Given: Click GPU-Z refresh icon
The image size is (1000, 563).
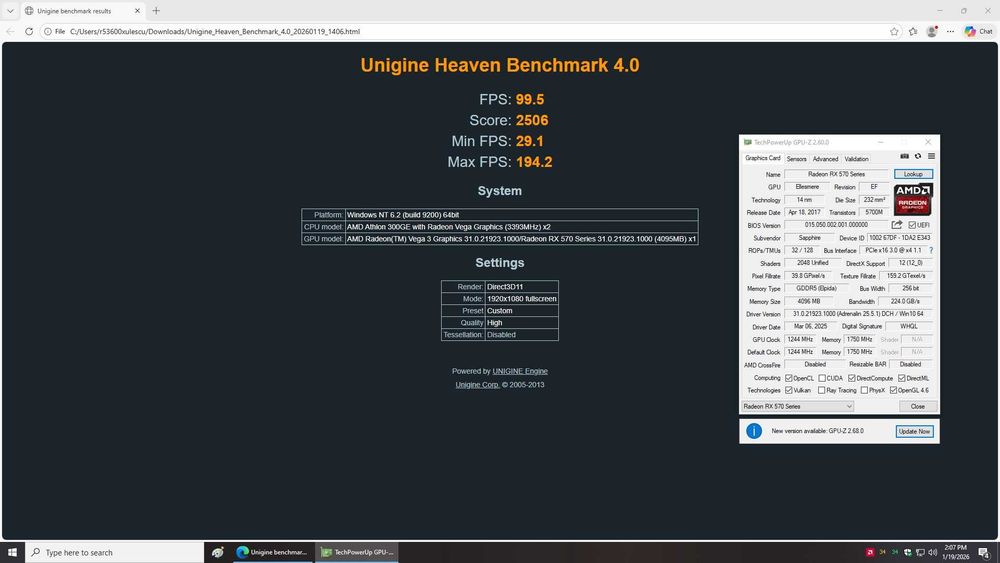Looking at the screenshot, I should coord(918,156).
